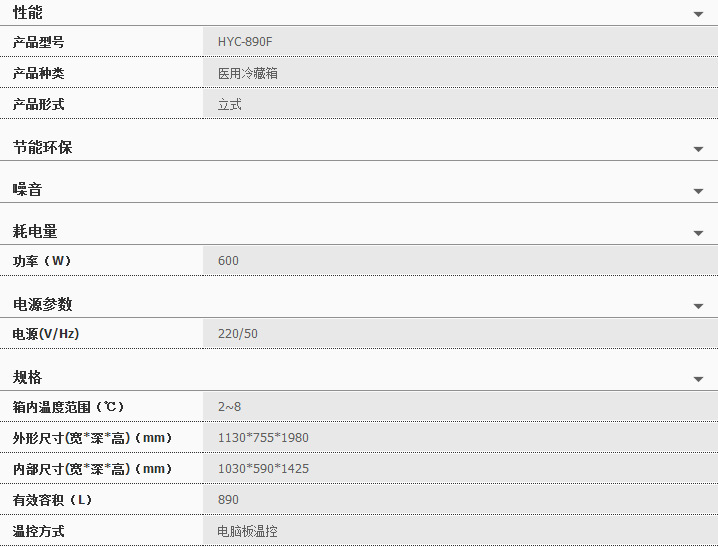This screenshot has height=547, width=718.
Task: Click the 节能环保 section heading
Action: tap(42, 147)
